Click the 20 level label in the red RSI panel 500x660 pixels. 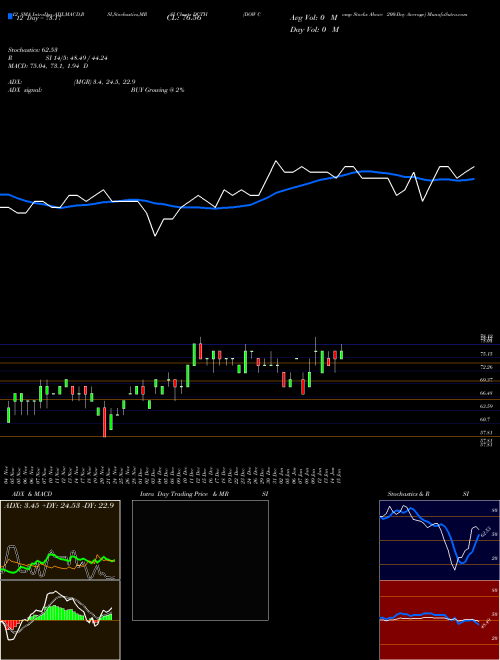point(495,639)
